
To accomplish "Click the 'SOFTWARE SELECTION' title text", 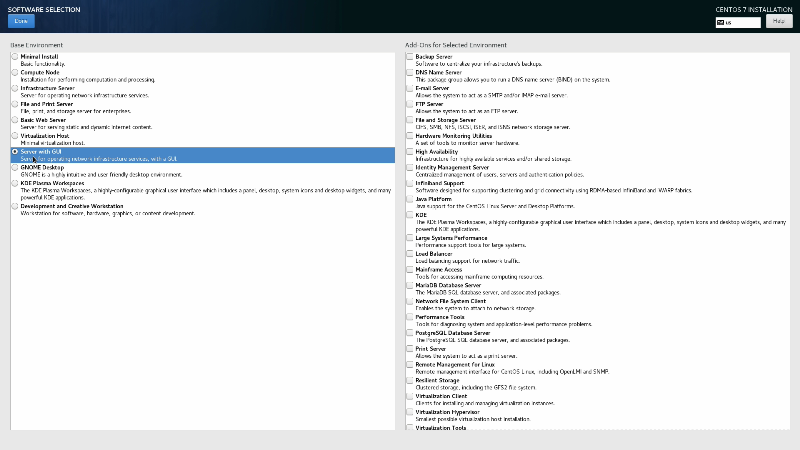I will pyautogui.click(x=44, y=9).
